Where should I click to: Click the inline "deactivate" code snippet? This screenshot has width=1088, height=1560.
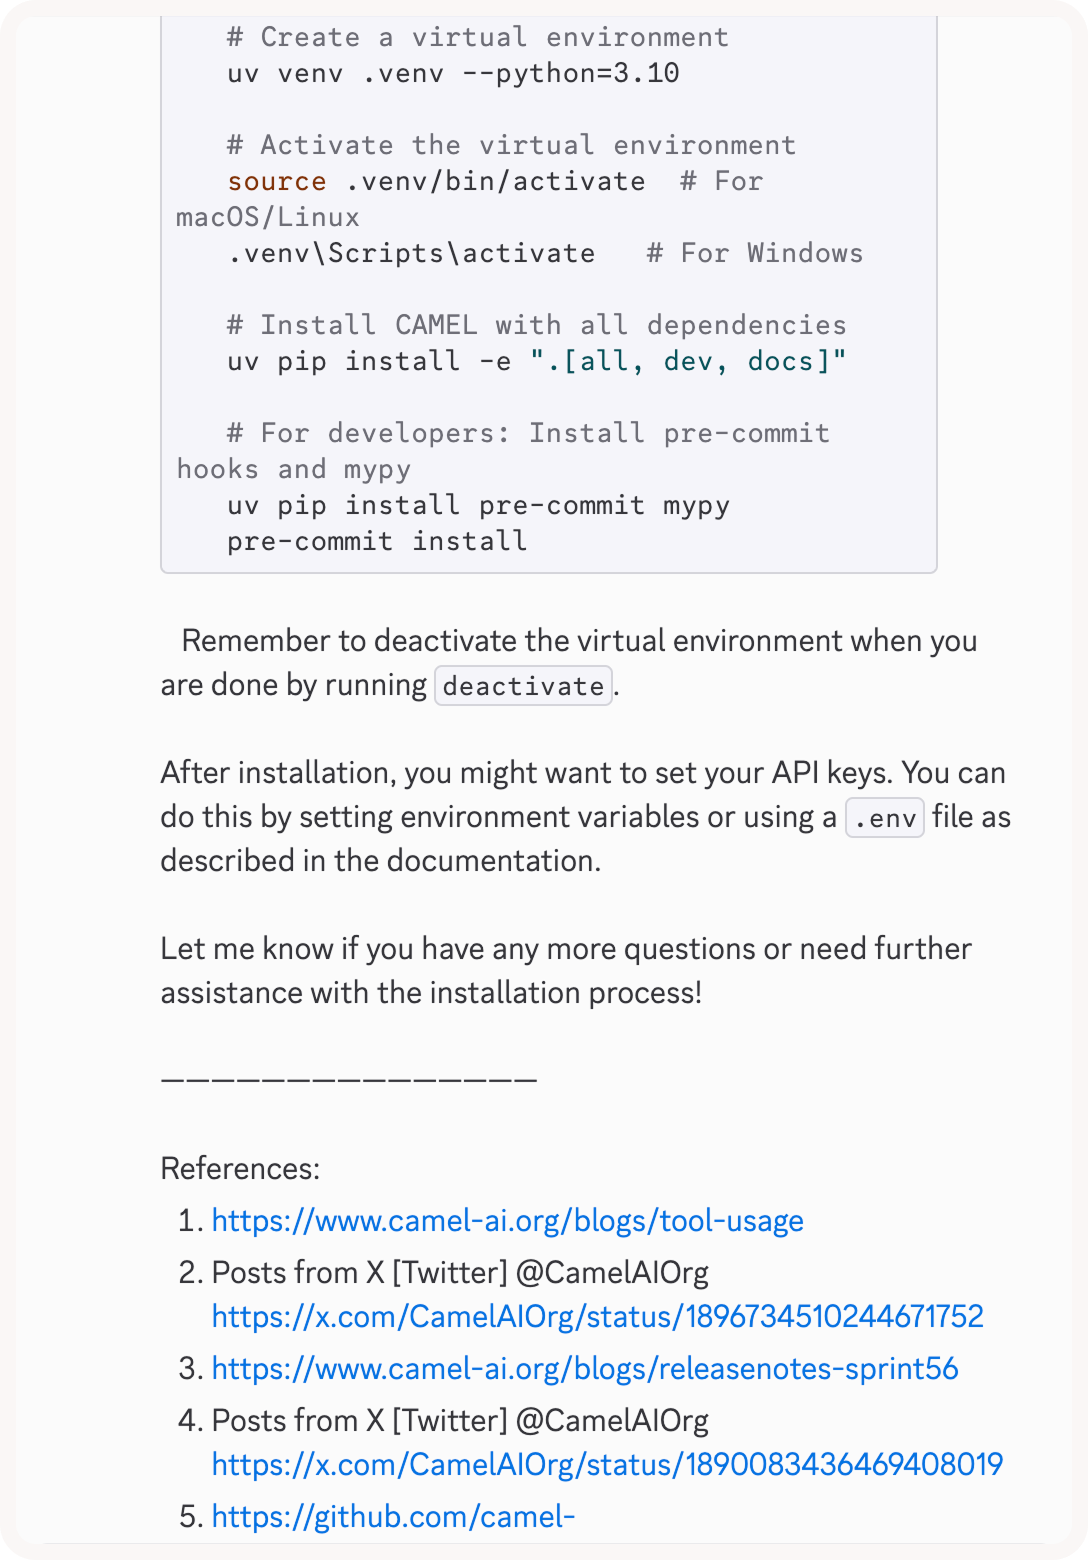point(523,686)
